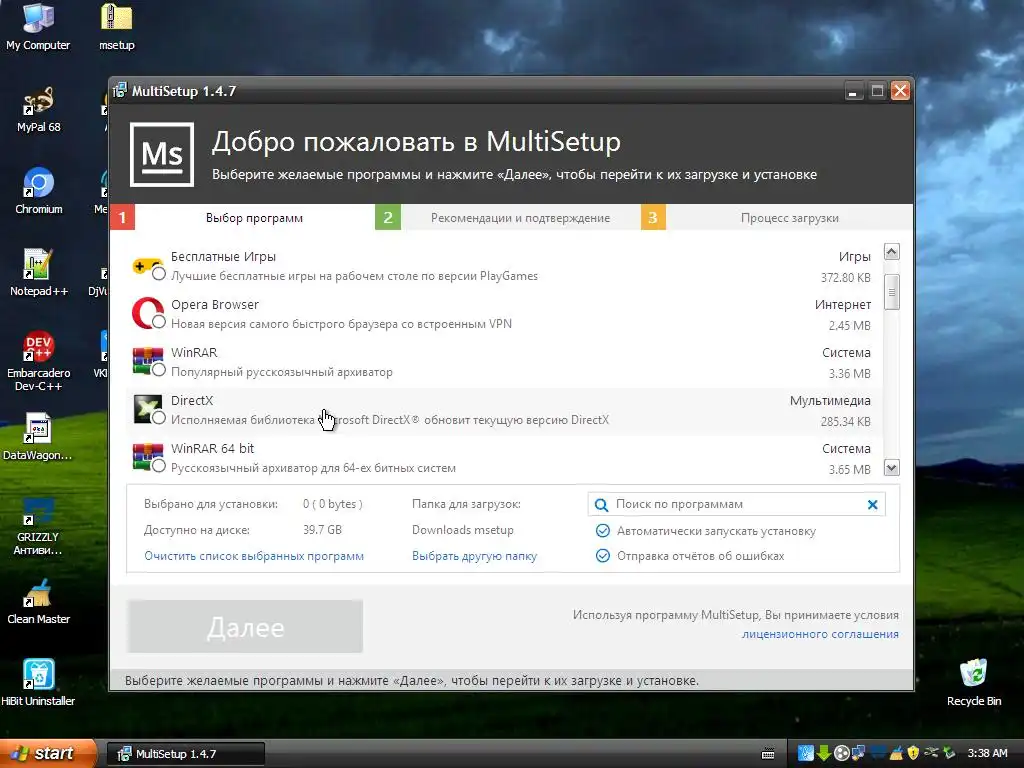This screenshot has width=1024, height=768.
Task: Clear the program search with X icon
Action: pos(872,504)
